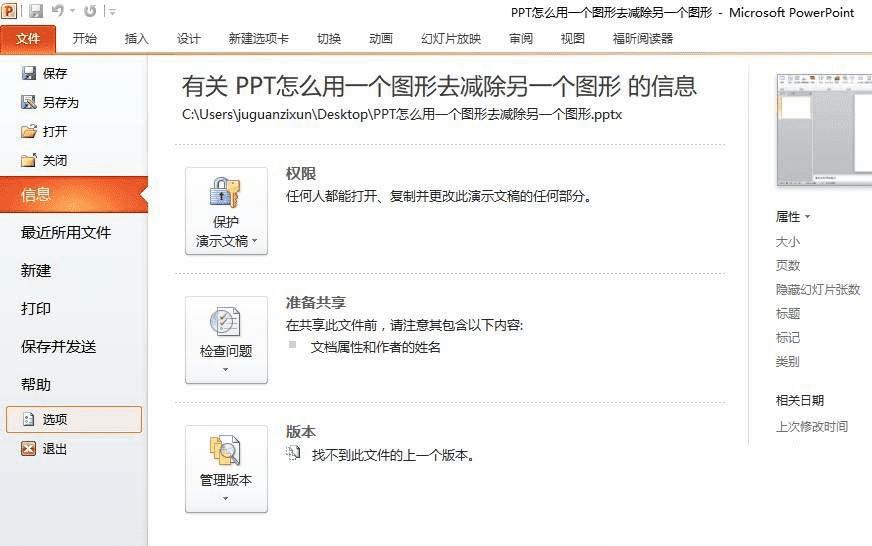Select the 信息 menu section
872x546 pixels.
pyautogui.click(x=74, y=195)
